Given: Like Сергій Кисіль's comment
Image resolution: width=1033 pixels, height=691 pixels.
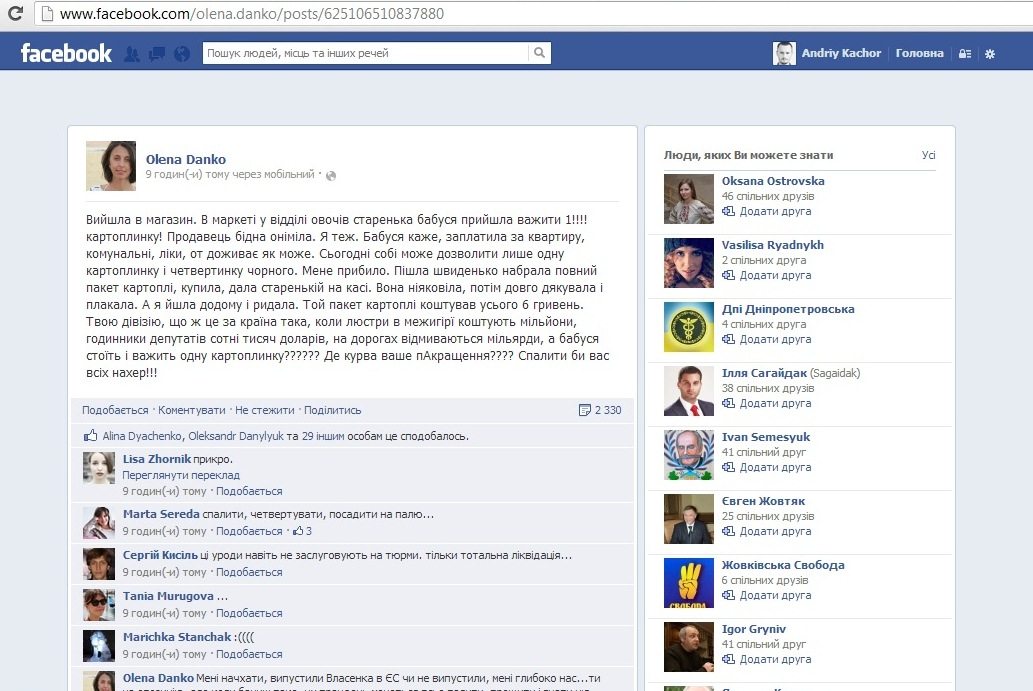Looking at the screenshot, I should pos(249,572).
